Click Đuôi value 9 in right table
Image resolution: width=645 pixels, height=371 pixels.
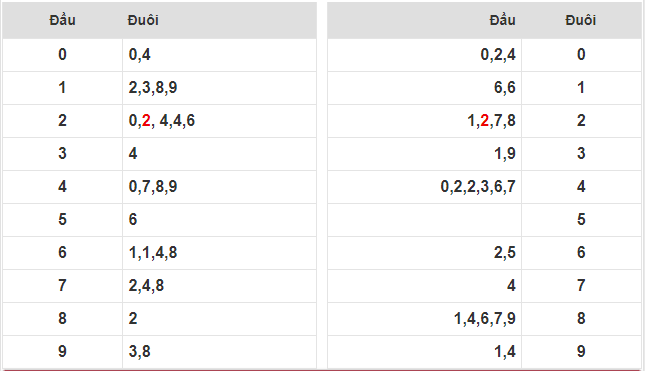point(581,352)
